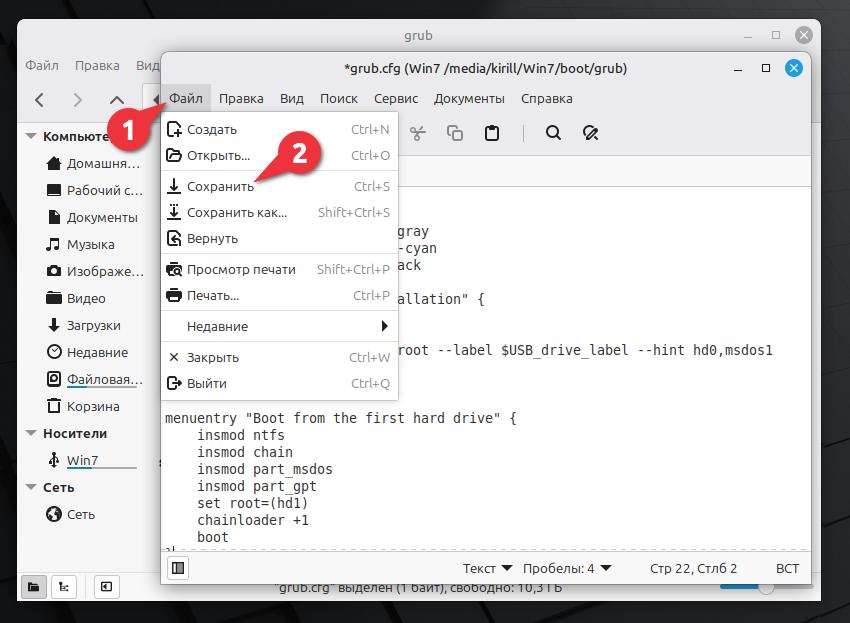The height and width of the screenshot is (623, 850).
Task: Choose Выйти in the Файл menu
Action: 279,383
